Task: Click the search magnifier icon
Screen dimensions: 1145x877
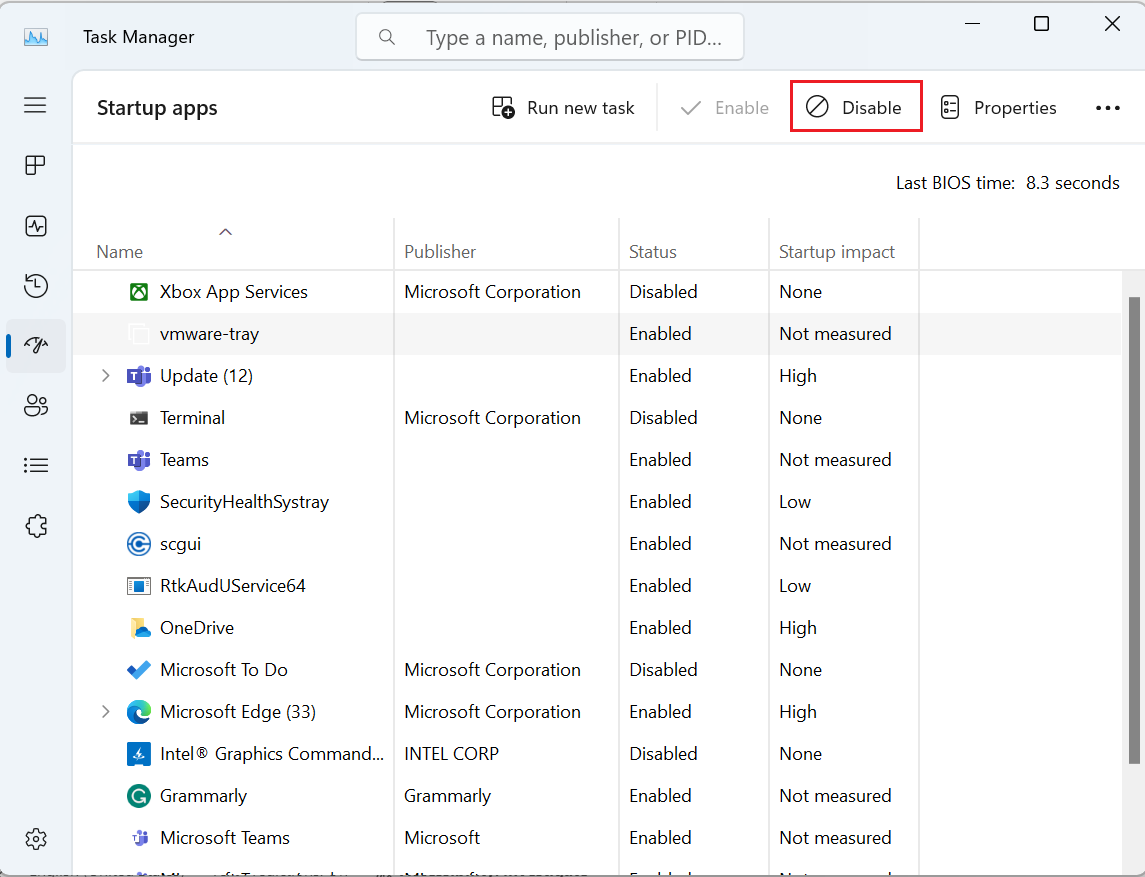Action: click(x=386, y=36)
